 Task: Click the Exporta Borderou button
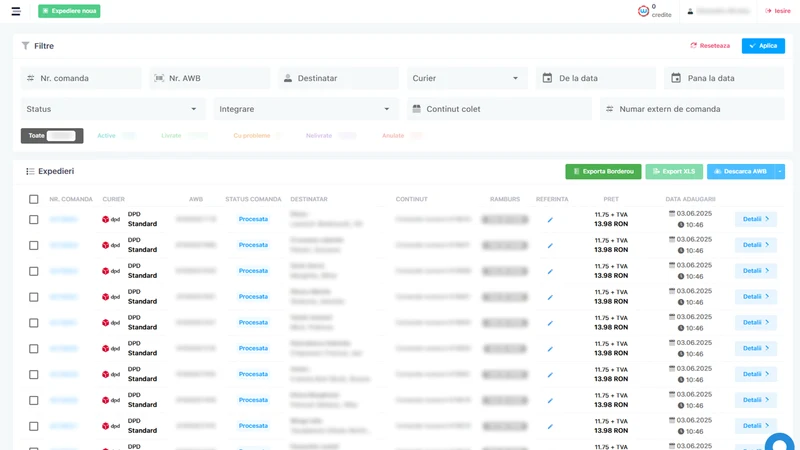(x=603, y=171)
